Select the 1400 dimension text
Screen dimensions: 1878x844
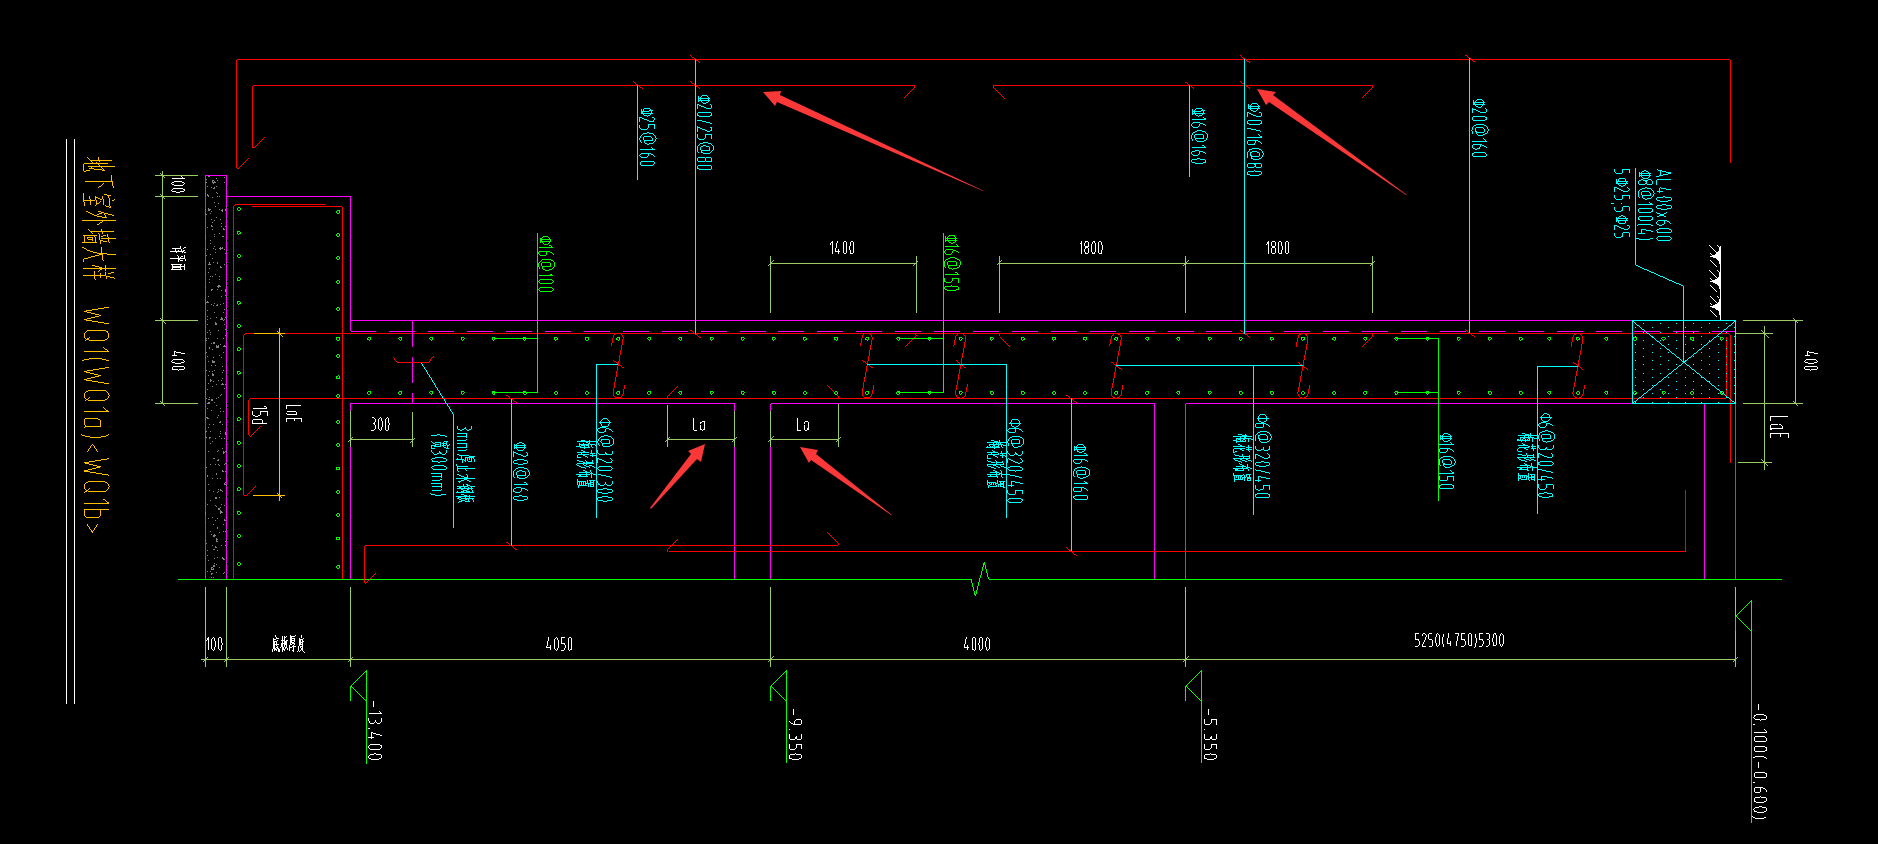(x=842, y=248)
